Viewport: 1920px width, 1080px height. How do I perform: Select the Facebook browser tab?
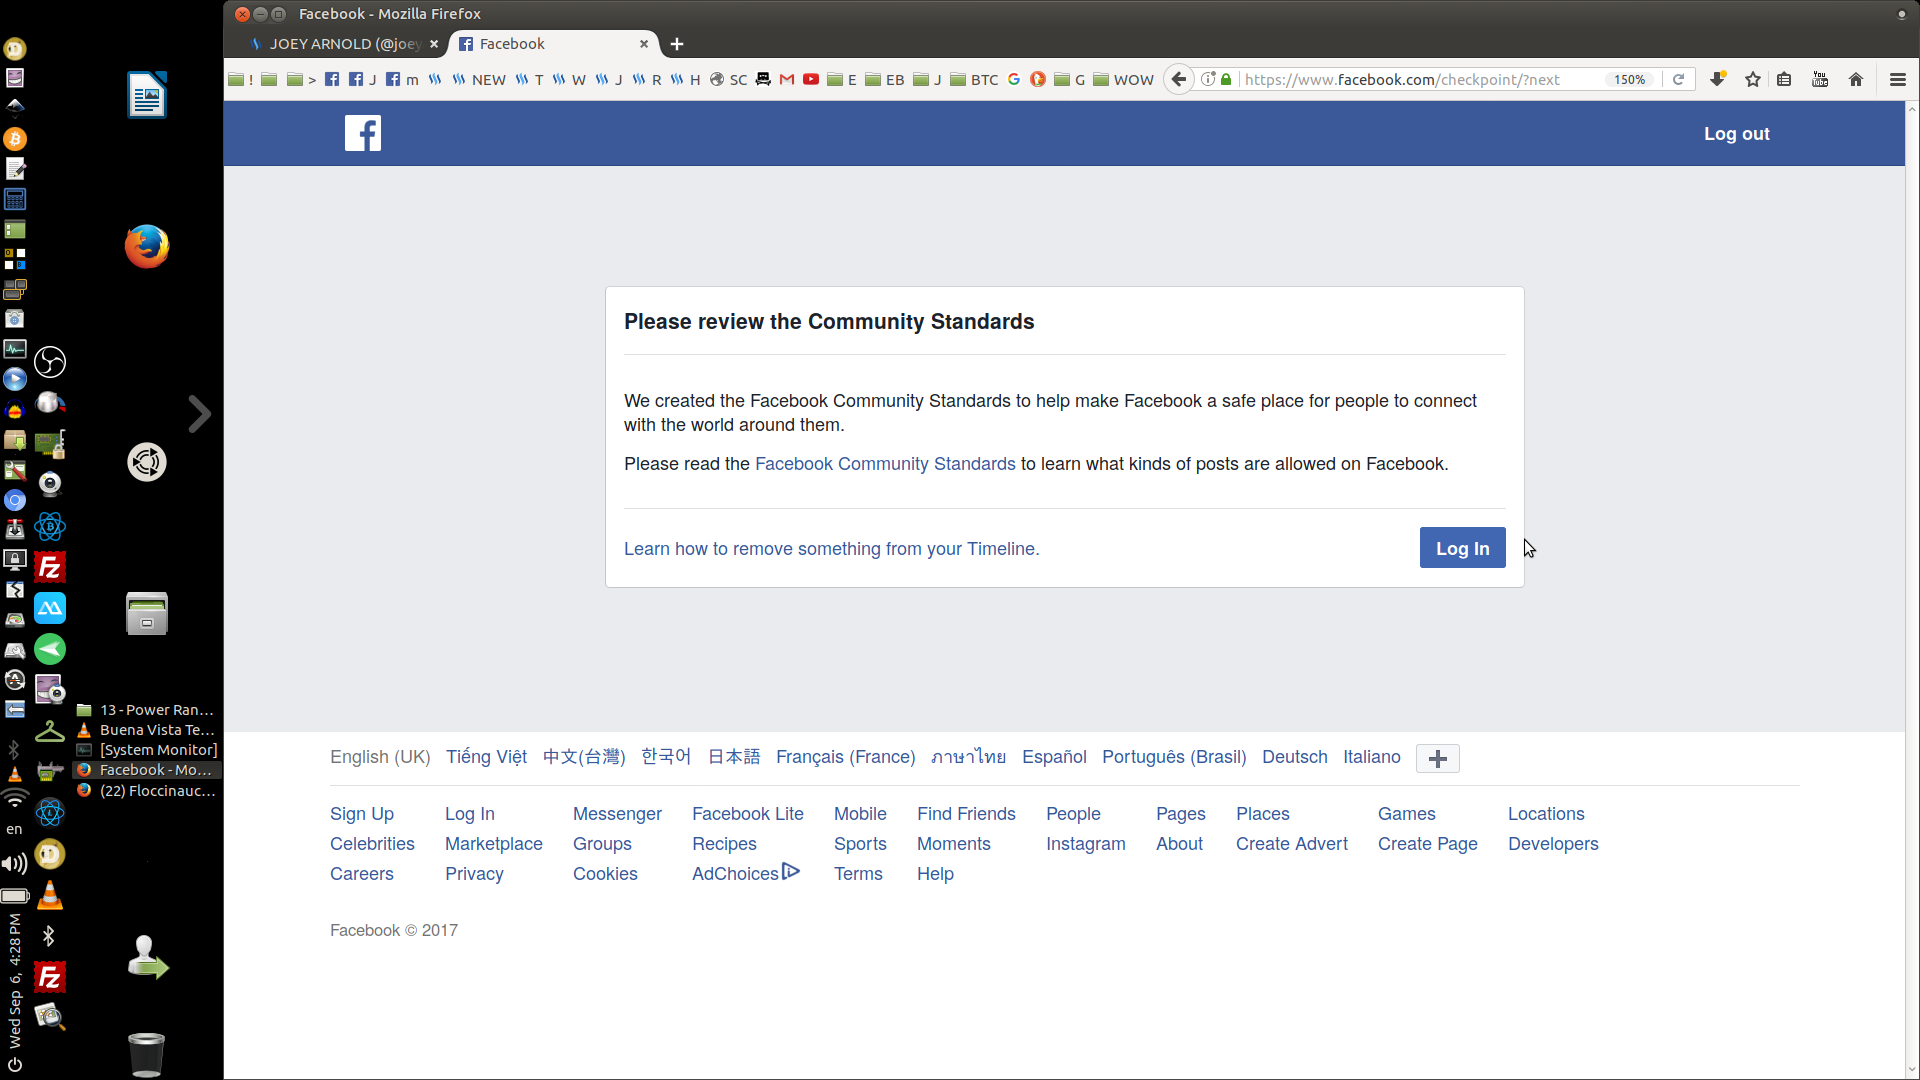point(553,44)
